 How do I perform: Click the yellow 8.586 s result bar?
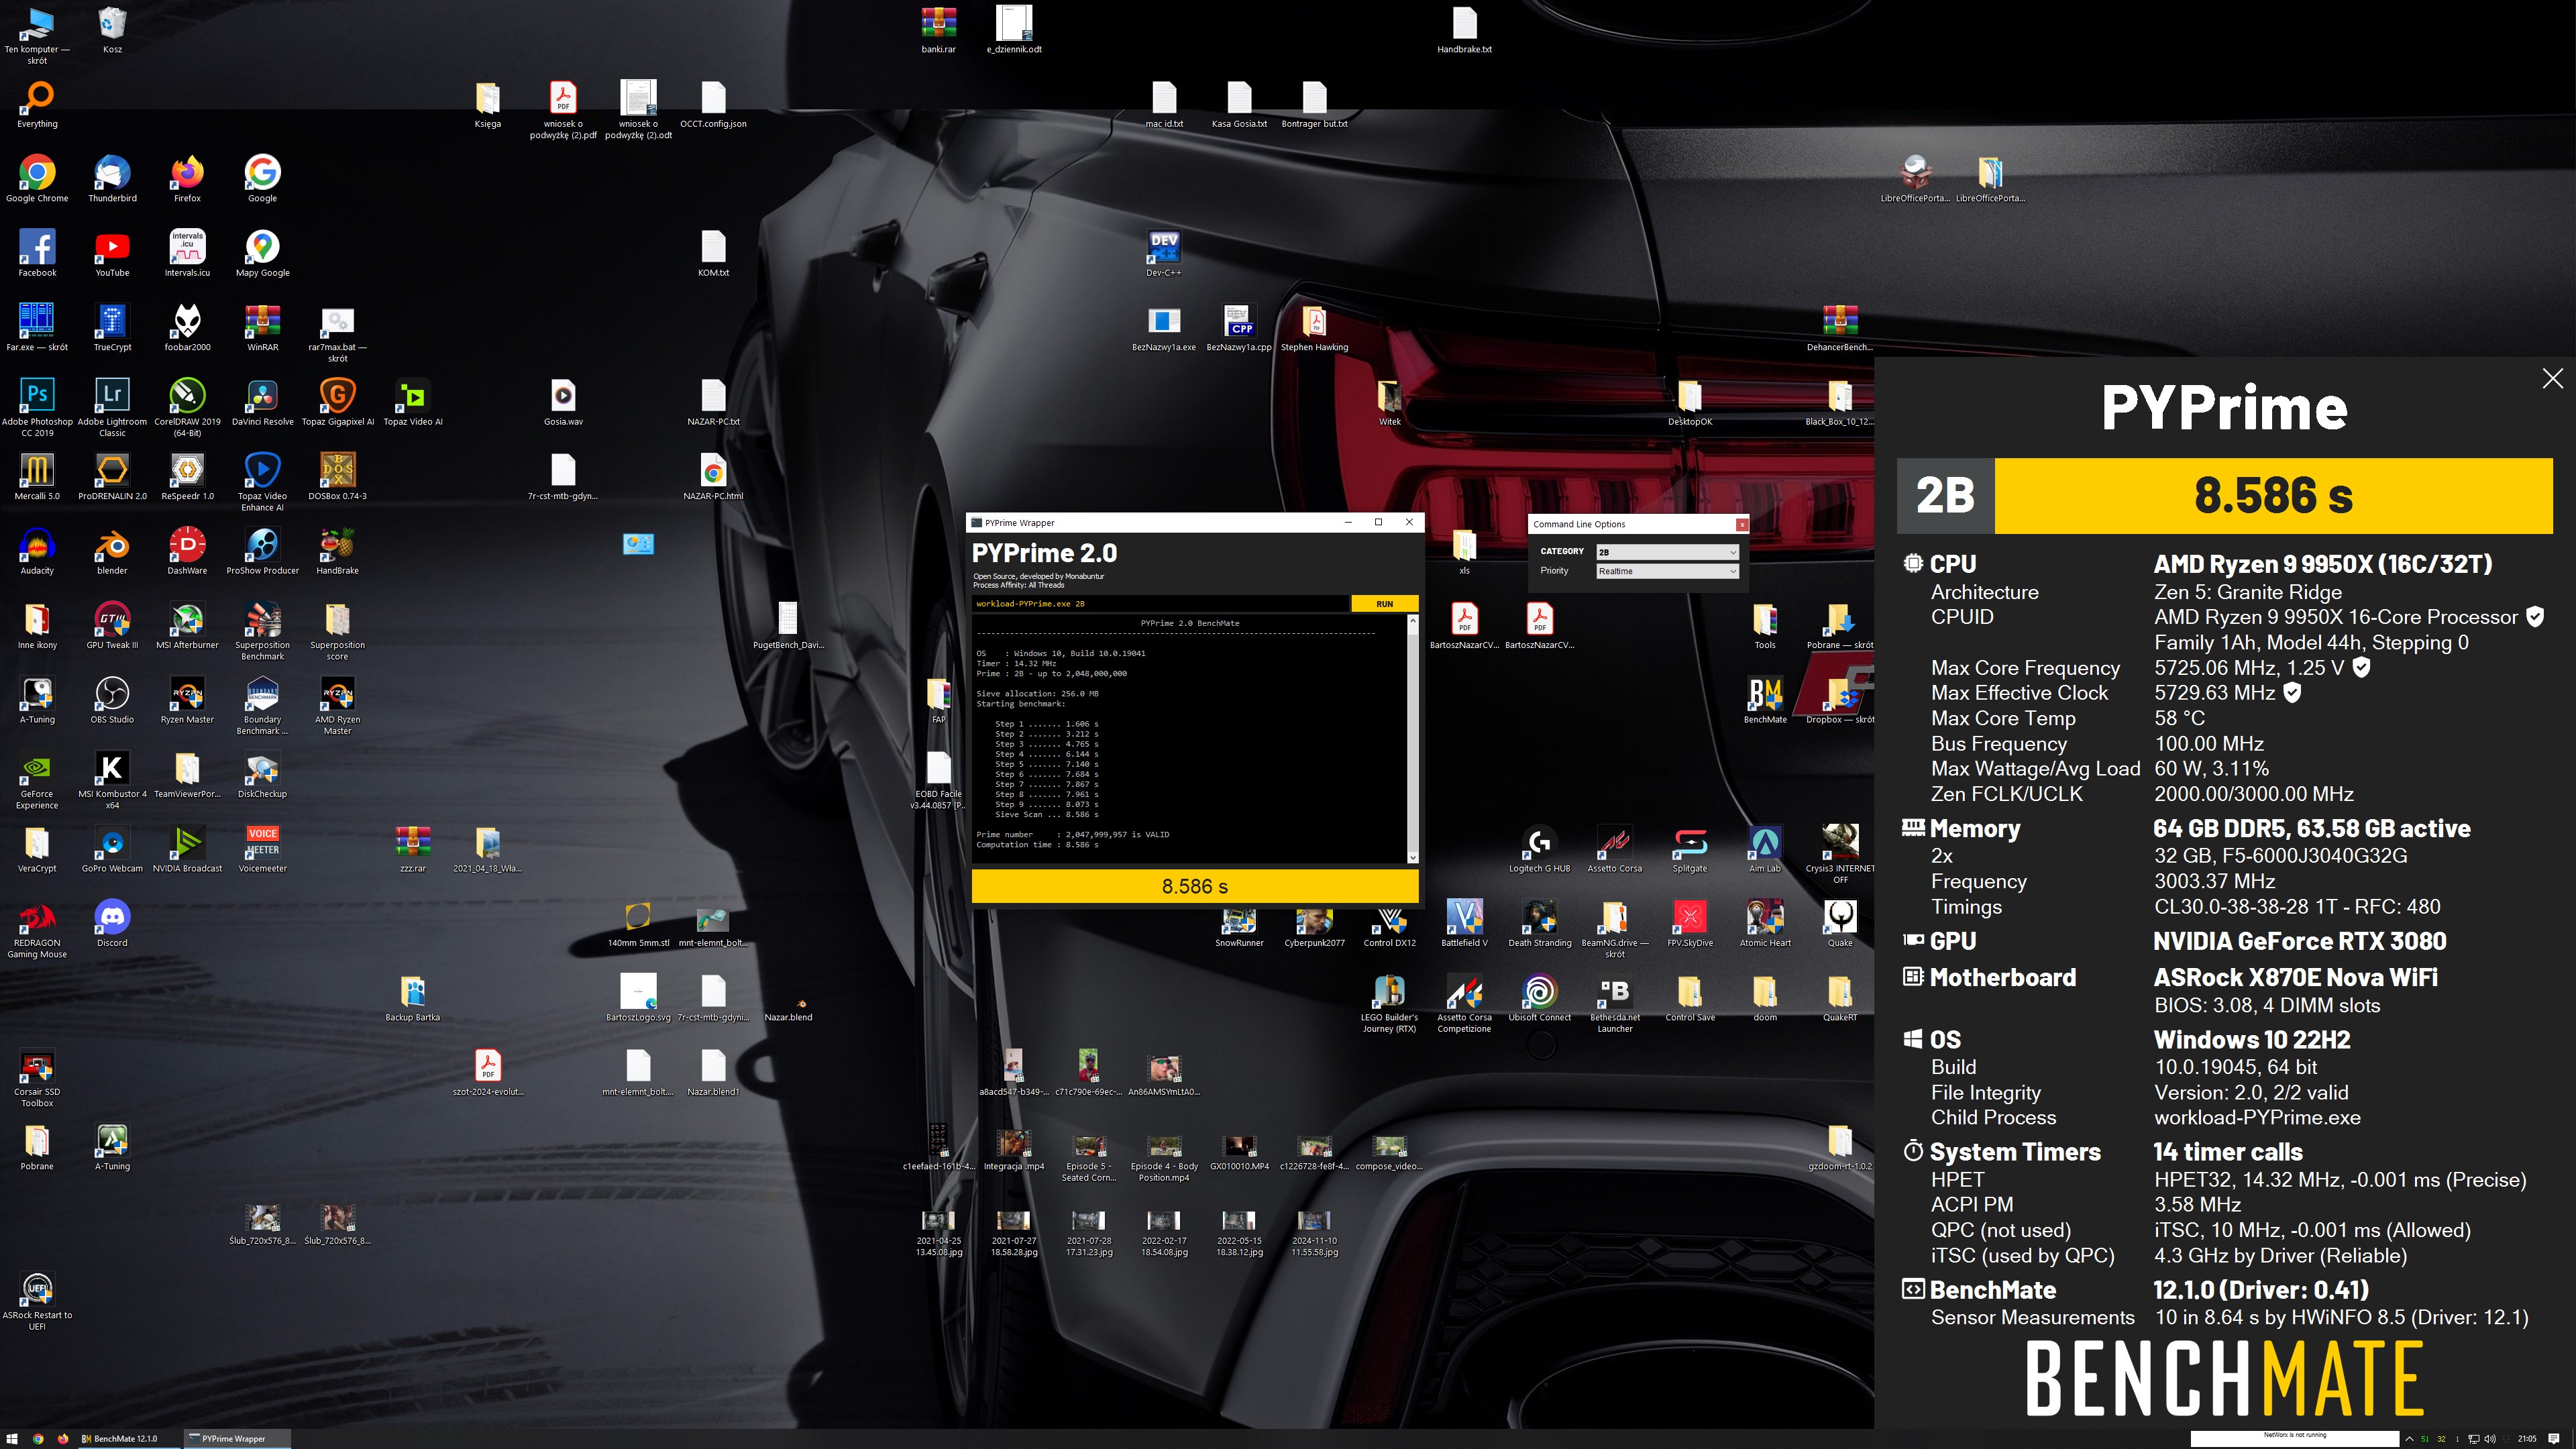(x=1195, y=886)
